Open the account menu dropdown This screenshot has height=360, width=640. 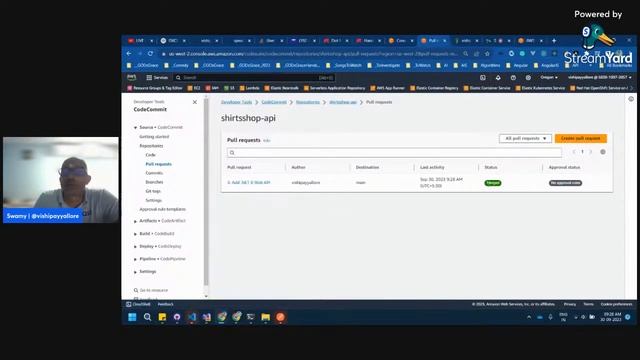click(599, 77)
